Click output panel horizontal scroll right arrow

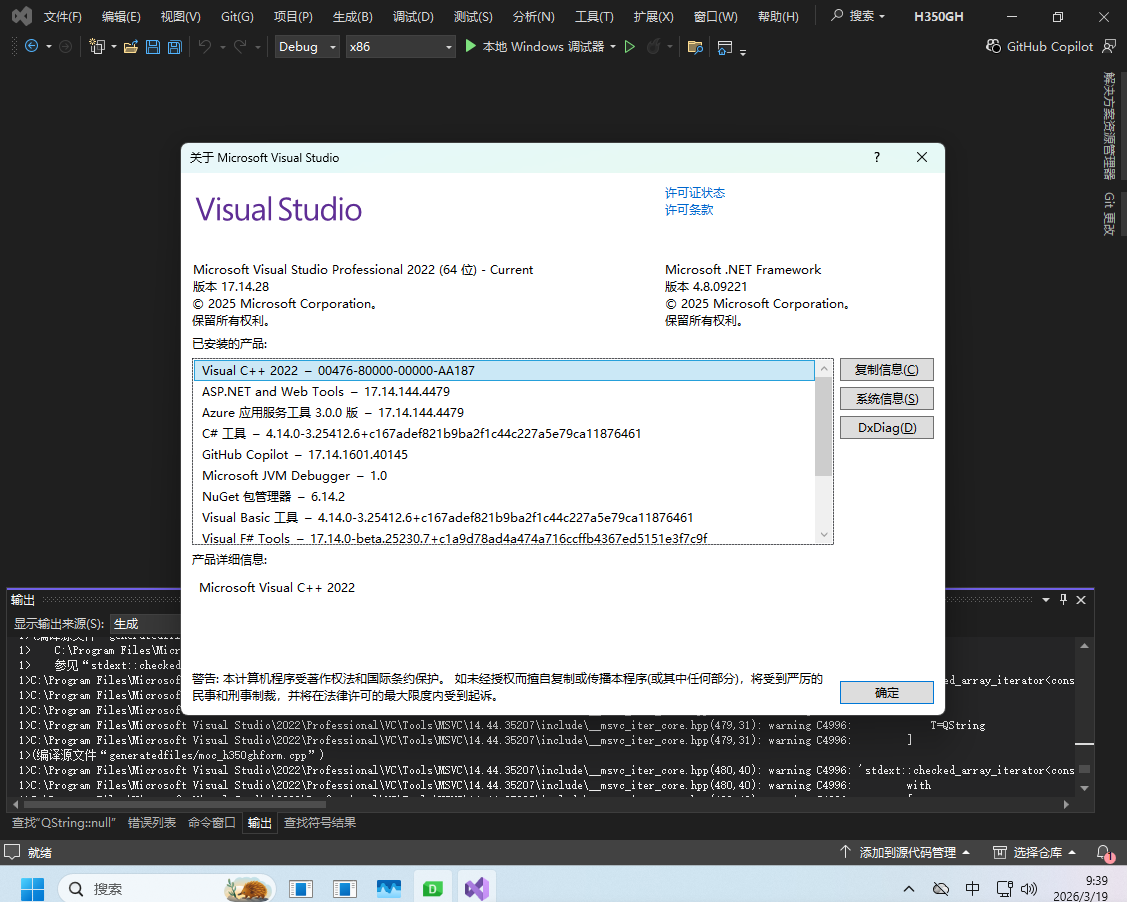(x=1066, y=805)
